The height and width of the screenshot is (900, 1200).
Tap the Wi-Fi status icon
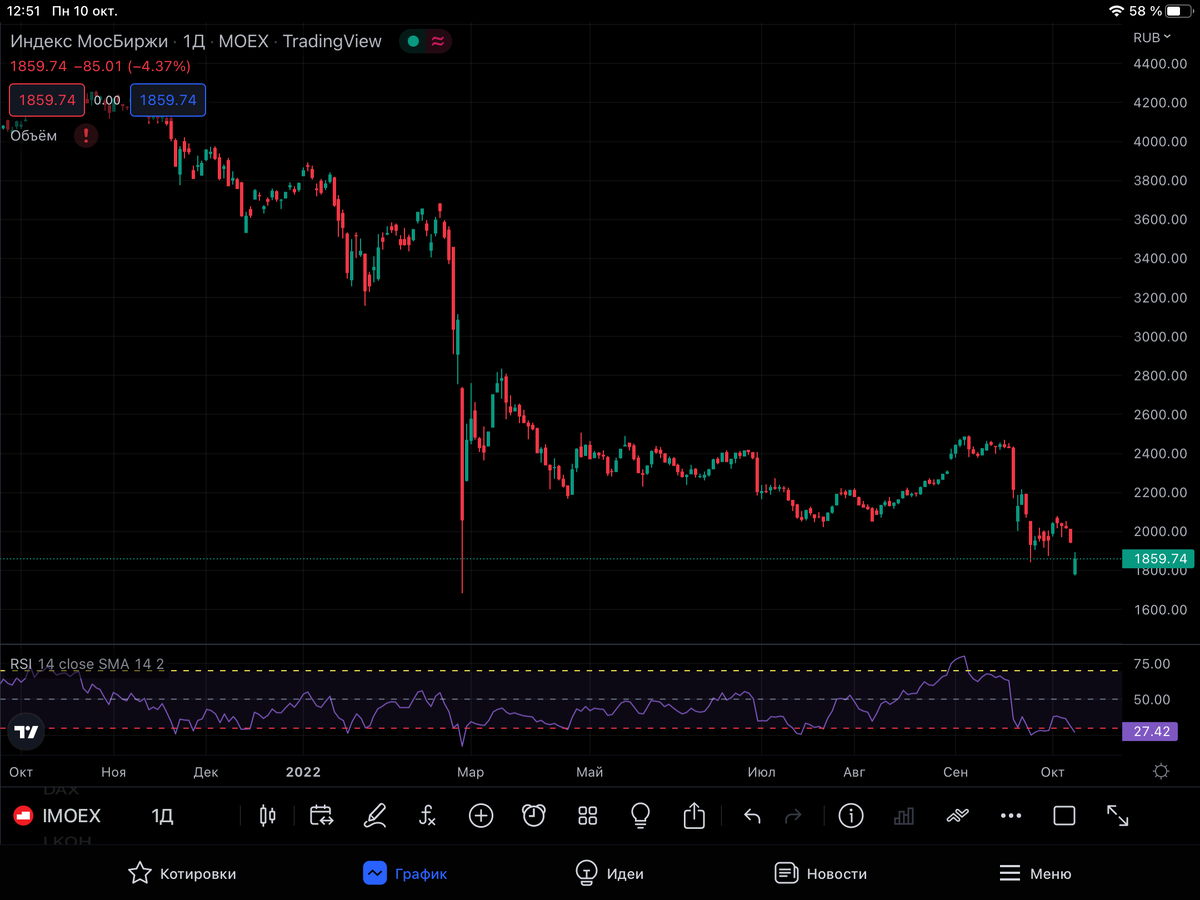(1116, 11)
